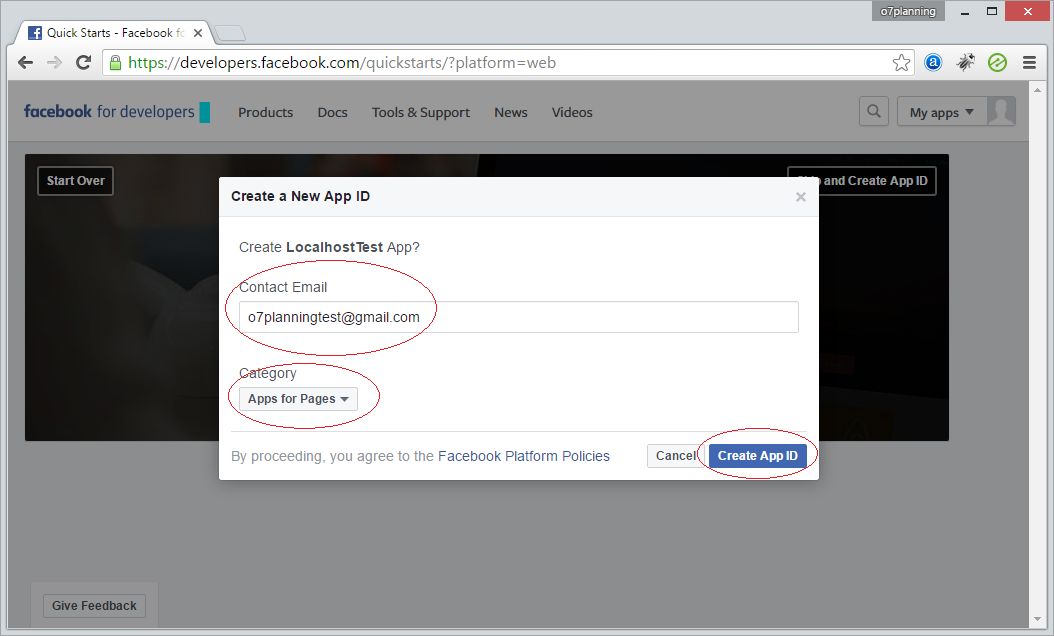Image resolution: width=1054 pixels, height=636 pixels.
Task: Open the Category dropdown 'Apps for Pages'
Action: [298, 399]
